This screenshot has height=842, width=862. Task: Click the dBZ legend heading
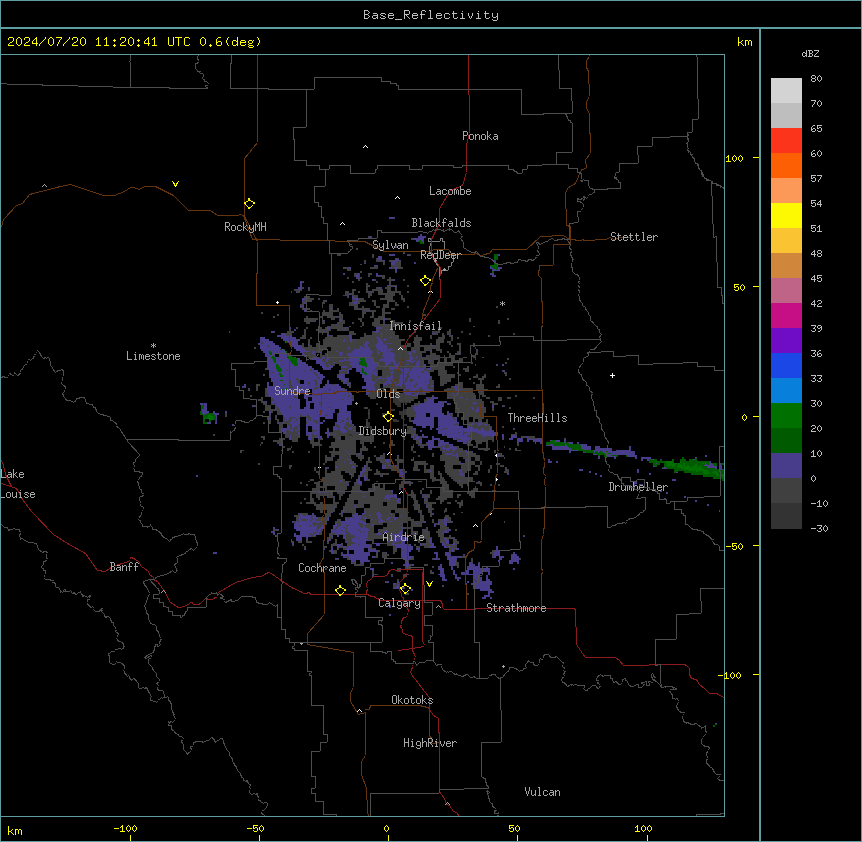click(x=810, y=53)
